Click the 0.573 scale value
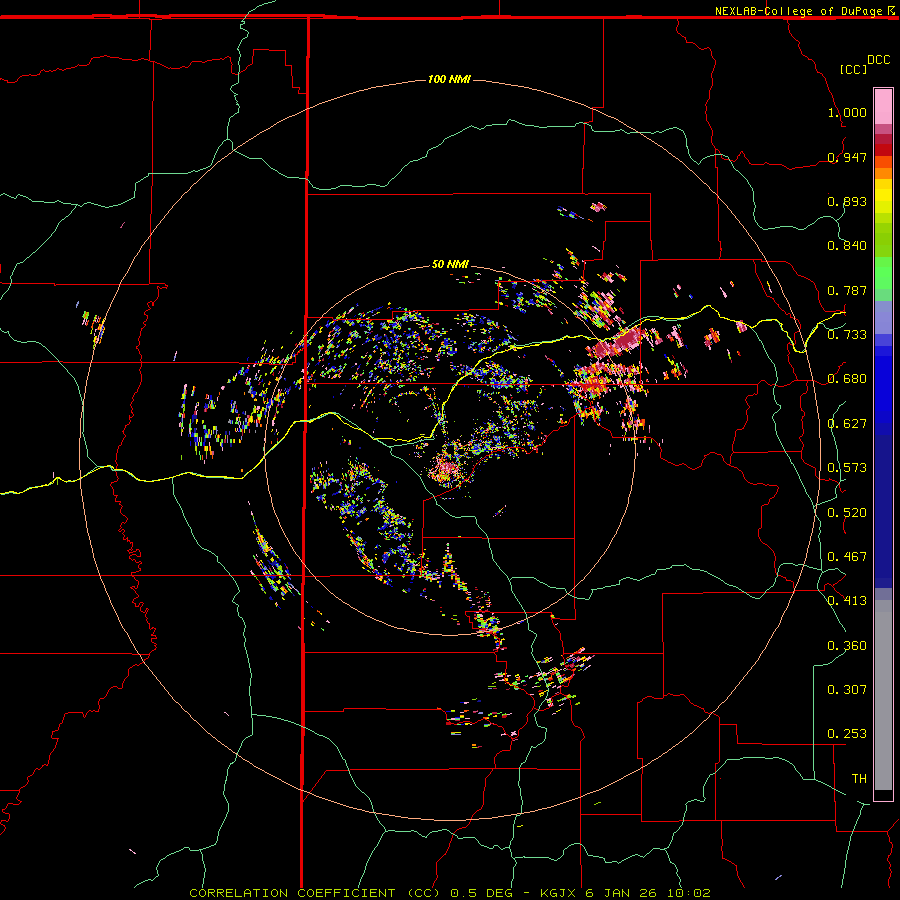The width and height of the screenshot is (900, 900). (847, 468)
